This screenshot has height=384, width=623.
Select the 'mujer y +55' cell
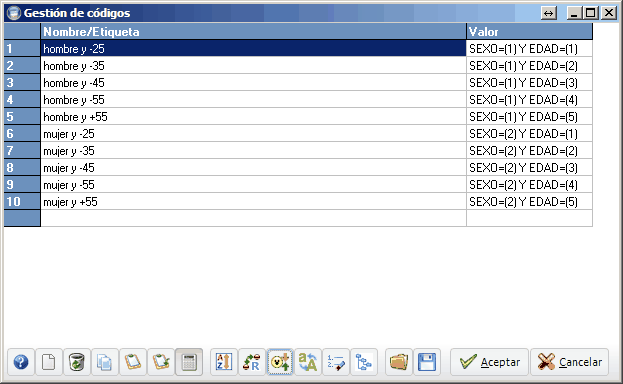253,202
